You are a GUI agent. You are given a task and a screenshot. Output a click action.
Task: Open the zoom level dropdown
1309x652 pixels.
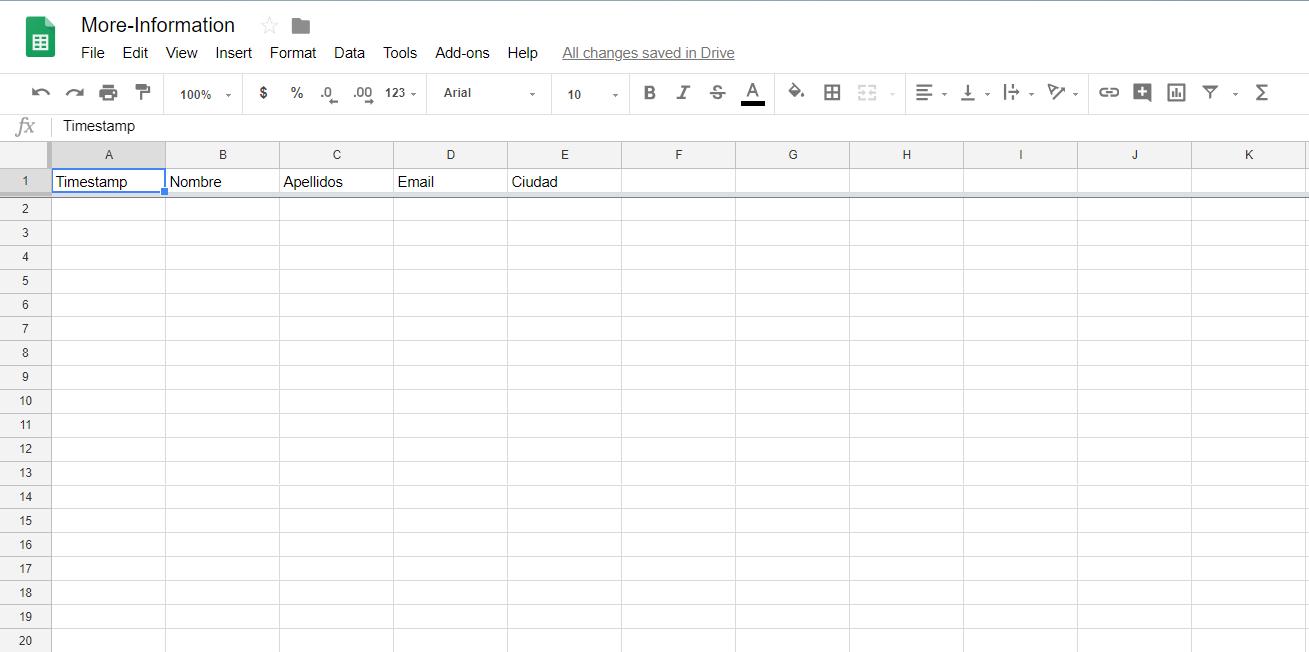202,94
